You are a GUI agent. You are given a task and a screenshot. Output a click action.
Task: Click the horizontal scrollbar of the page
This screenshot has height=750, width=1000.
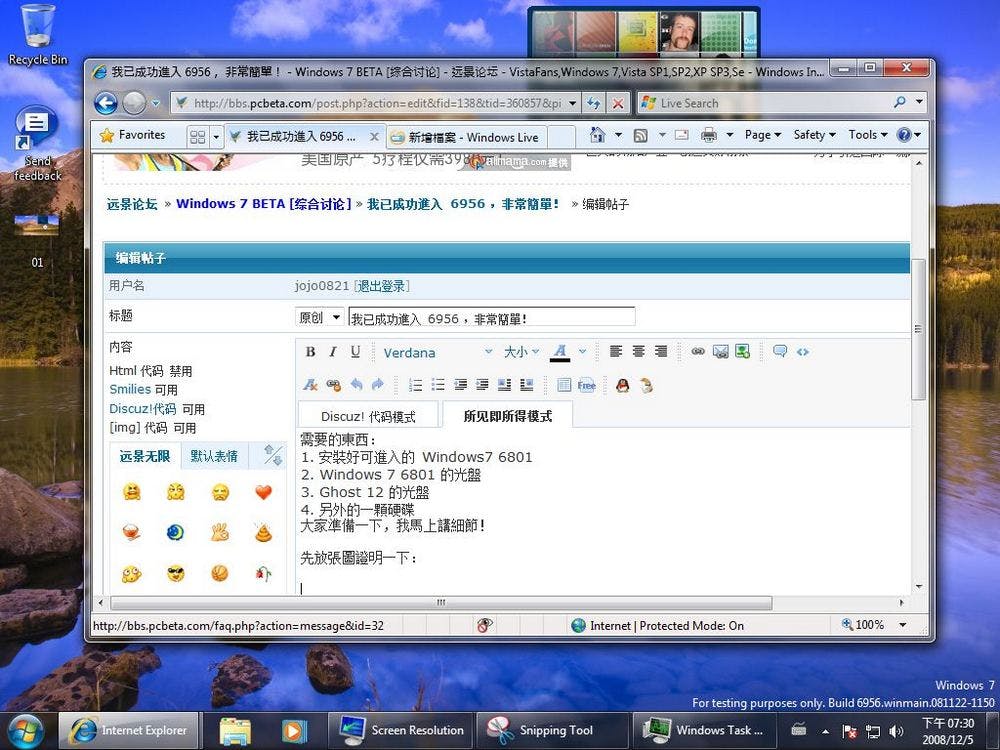441,602
